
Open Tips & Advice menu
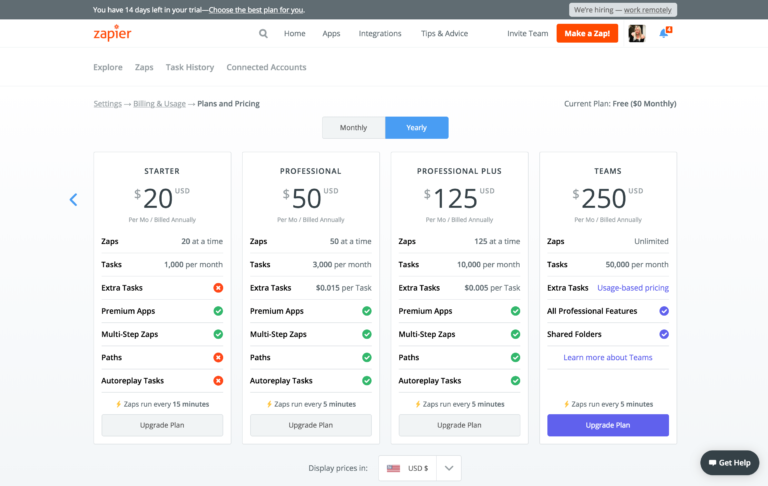444,33
